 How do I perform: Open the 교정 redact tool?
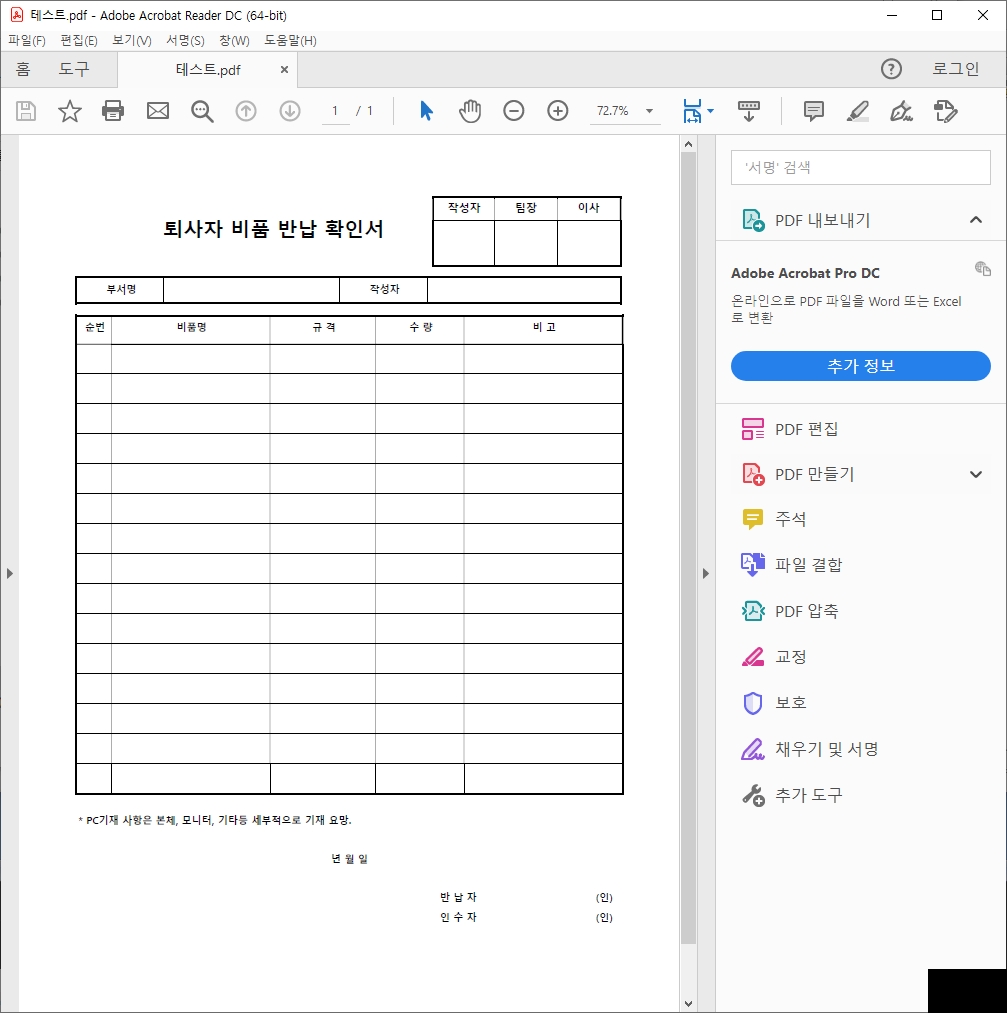(774, 656)
